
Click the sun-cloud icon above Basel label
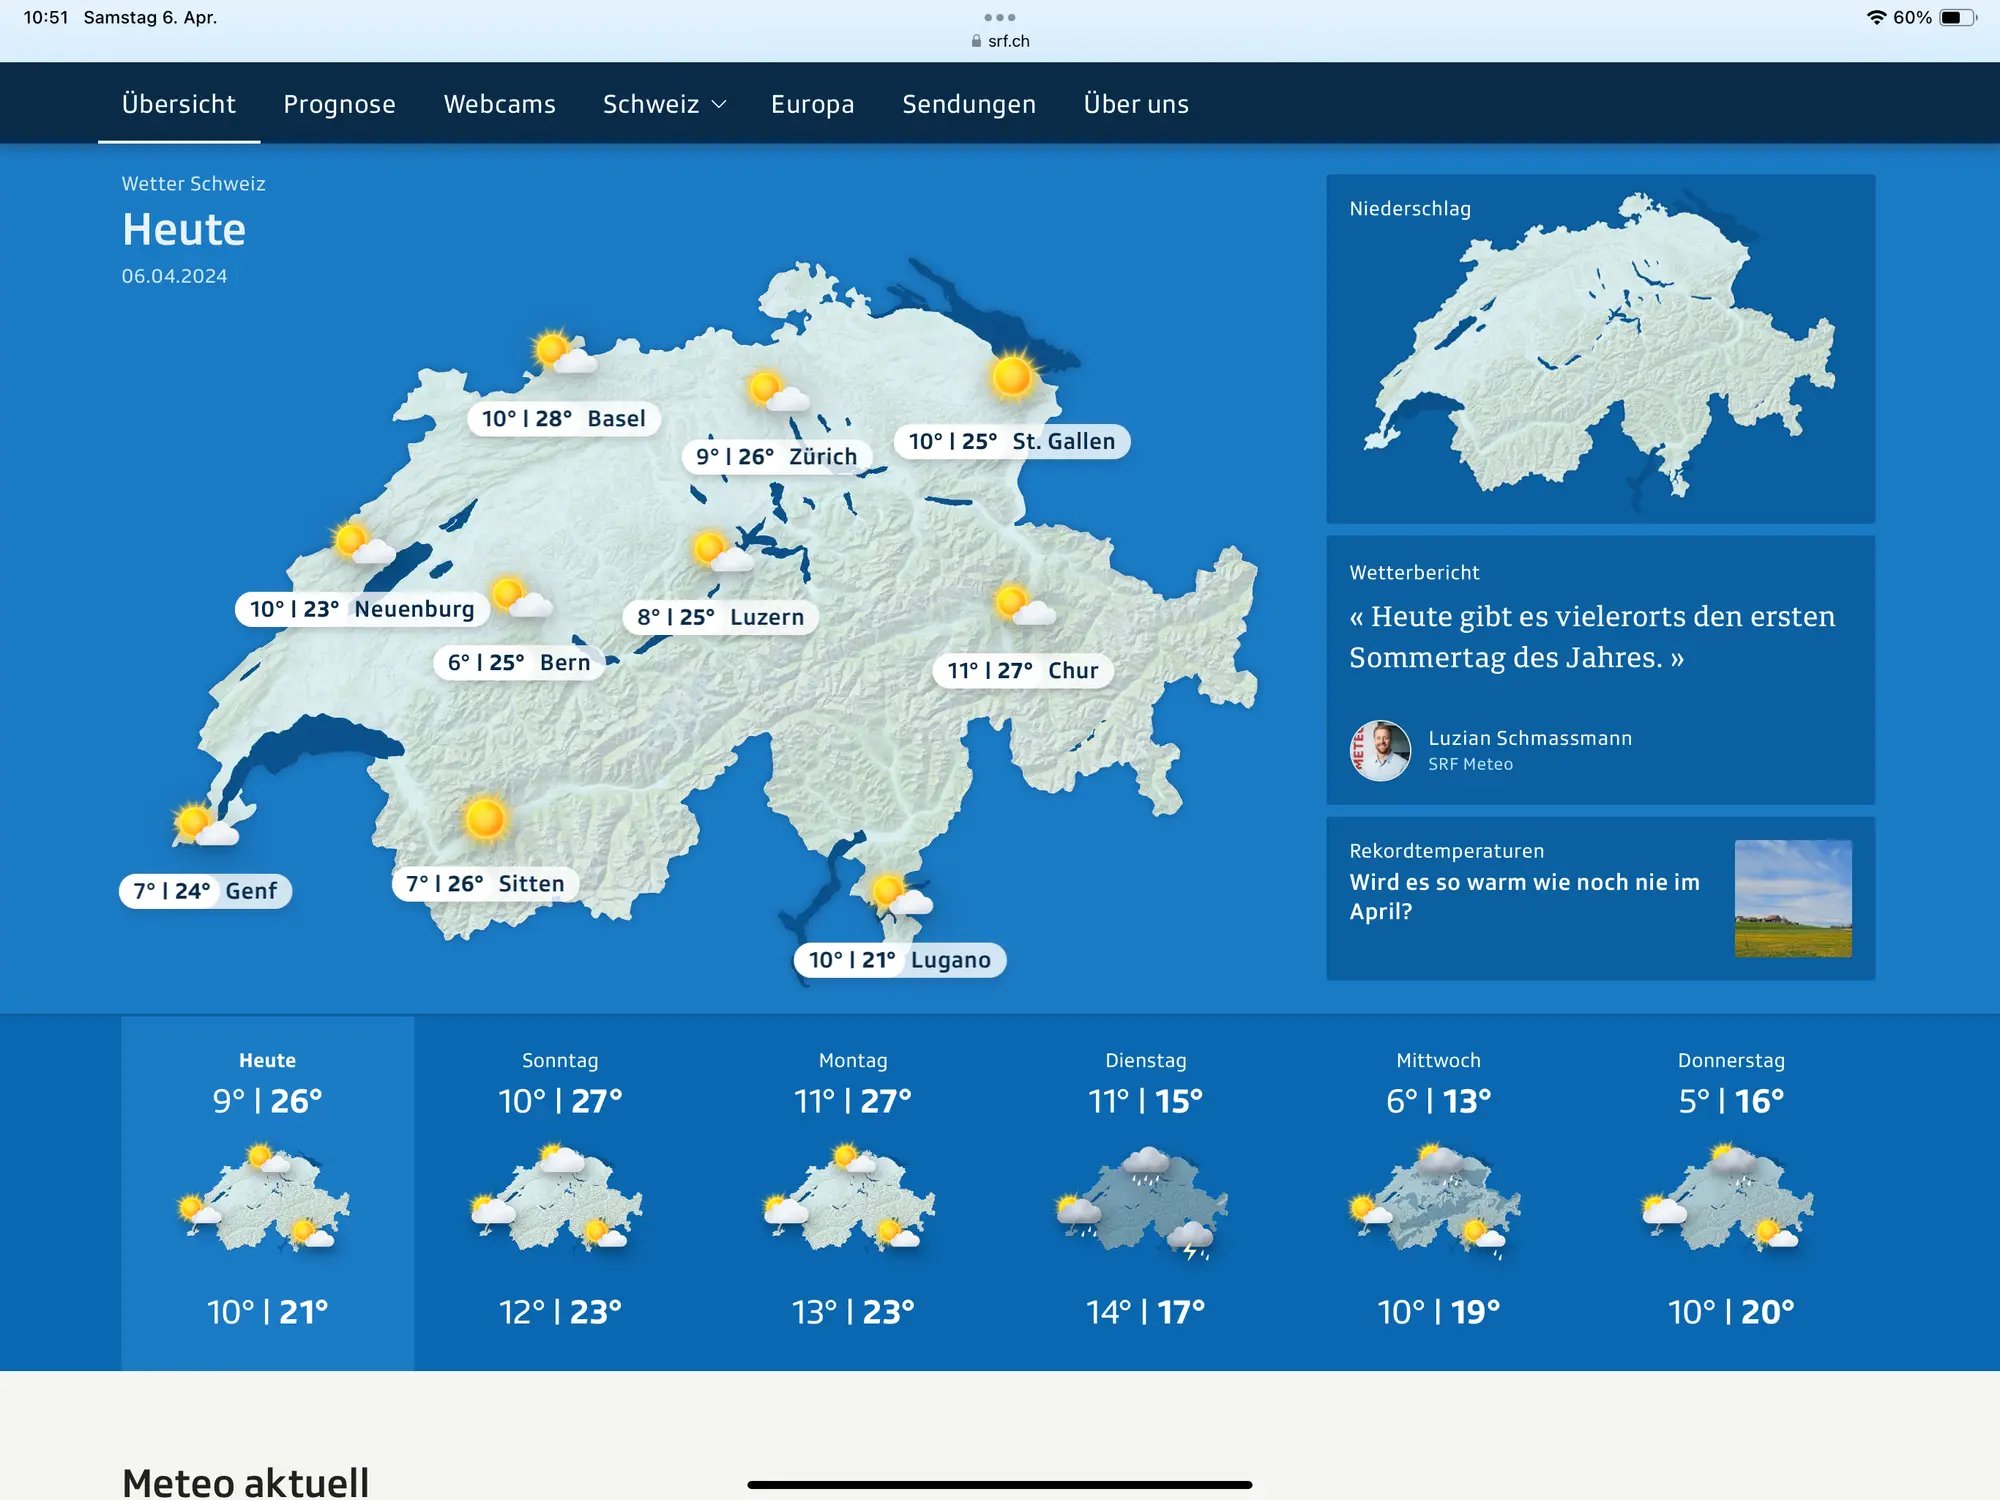[x=562, y=353]
